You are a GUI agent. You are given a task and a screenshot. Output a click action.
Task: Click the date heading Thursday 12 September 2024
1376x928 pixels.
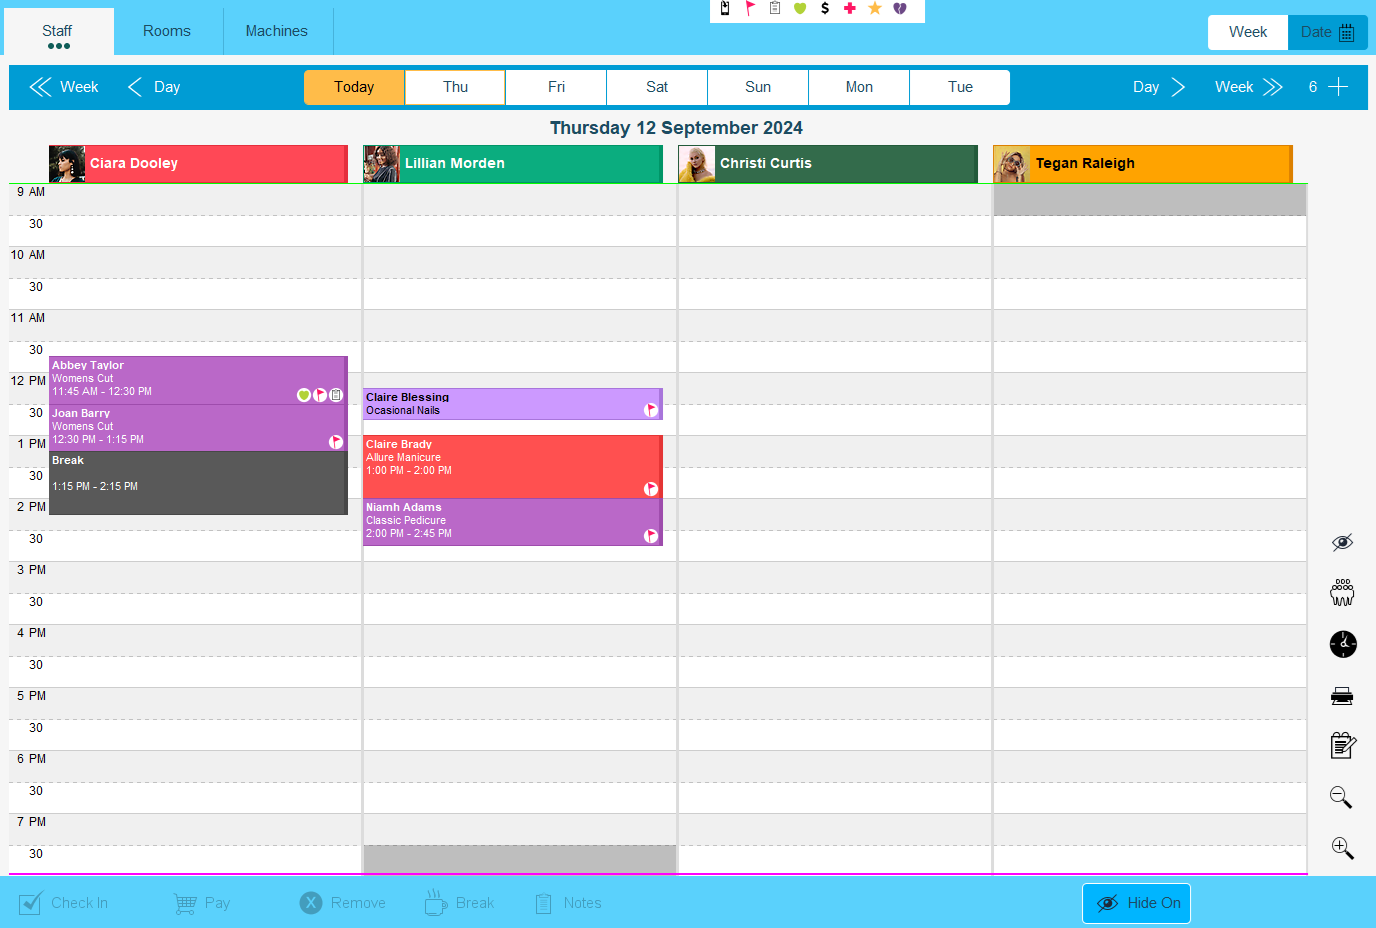(x=676, y=128)
